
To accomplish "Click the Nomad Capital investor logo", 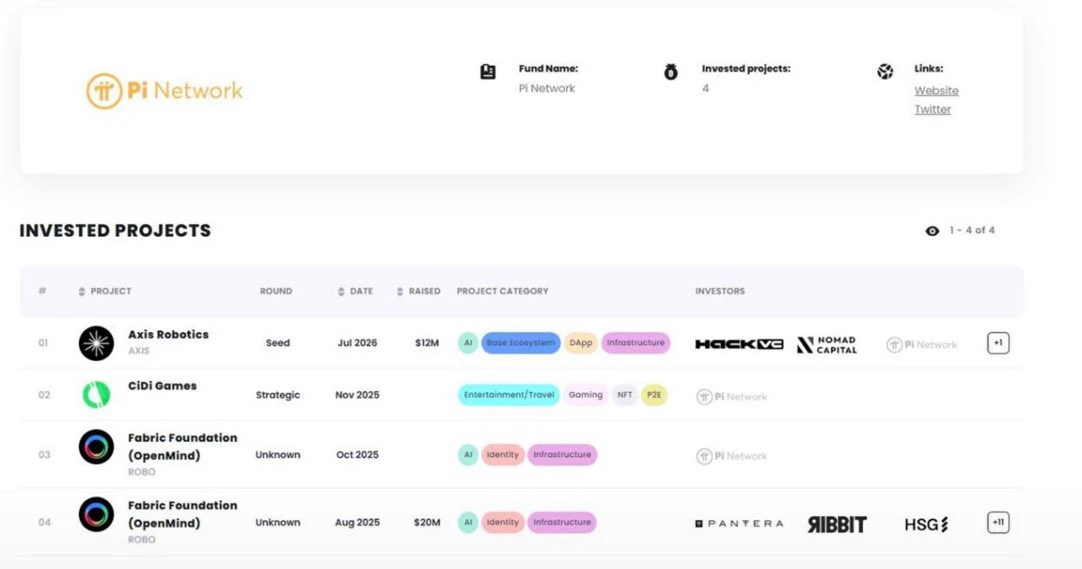I will pos(827,345).
